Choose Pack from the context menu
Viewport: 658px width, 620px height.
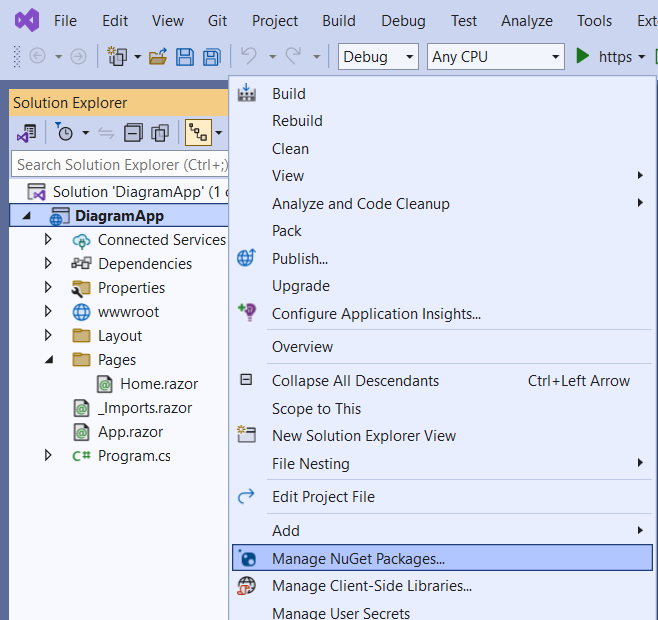tap(442, 231)
